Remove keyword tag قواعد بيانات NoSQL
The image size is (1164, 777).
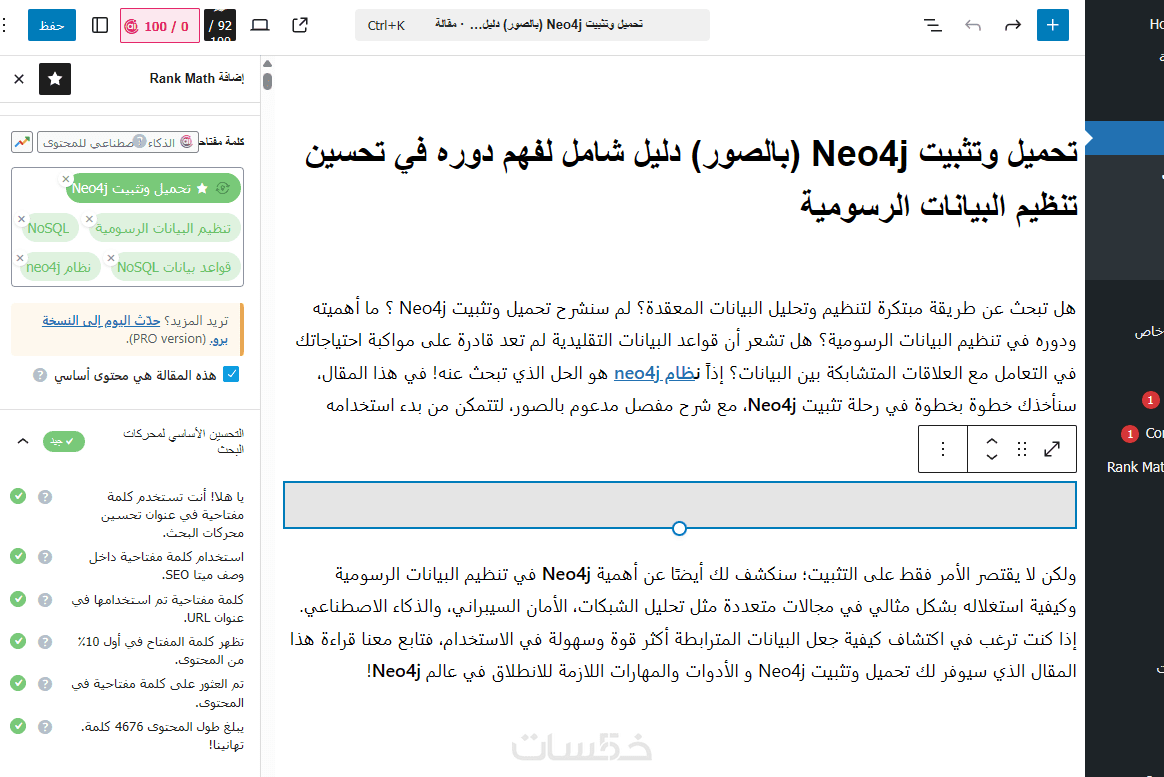tap(111, 258)
